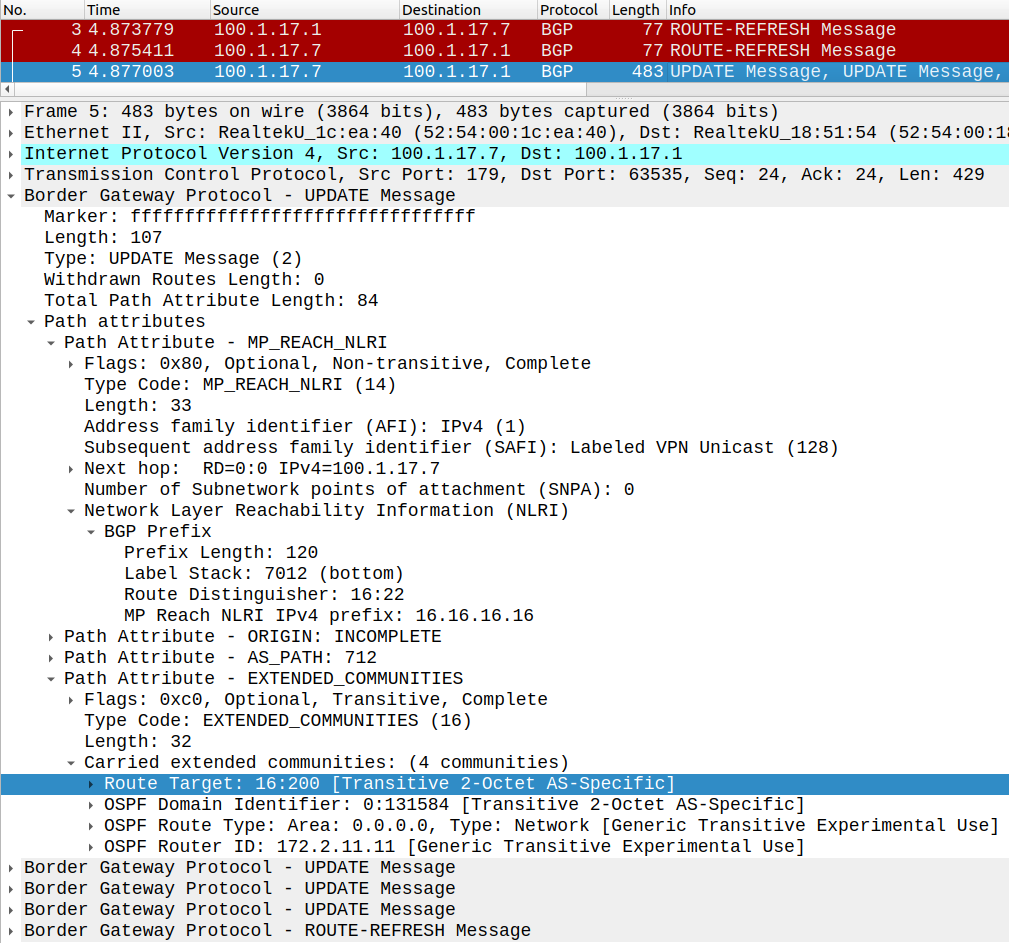Image resolution: width=1009 pixels, height=943 pixels.
Task: Select packet 3 ROUTE-REFRESH from 100.1.17.1
Action: (x=504, y=30)
